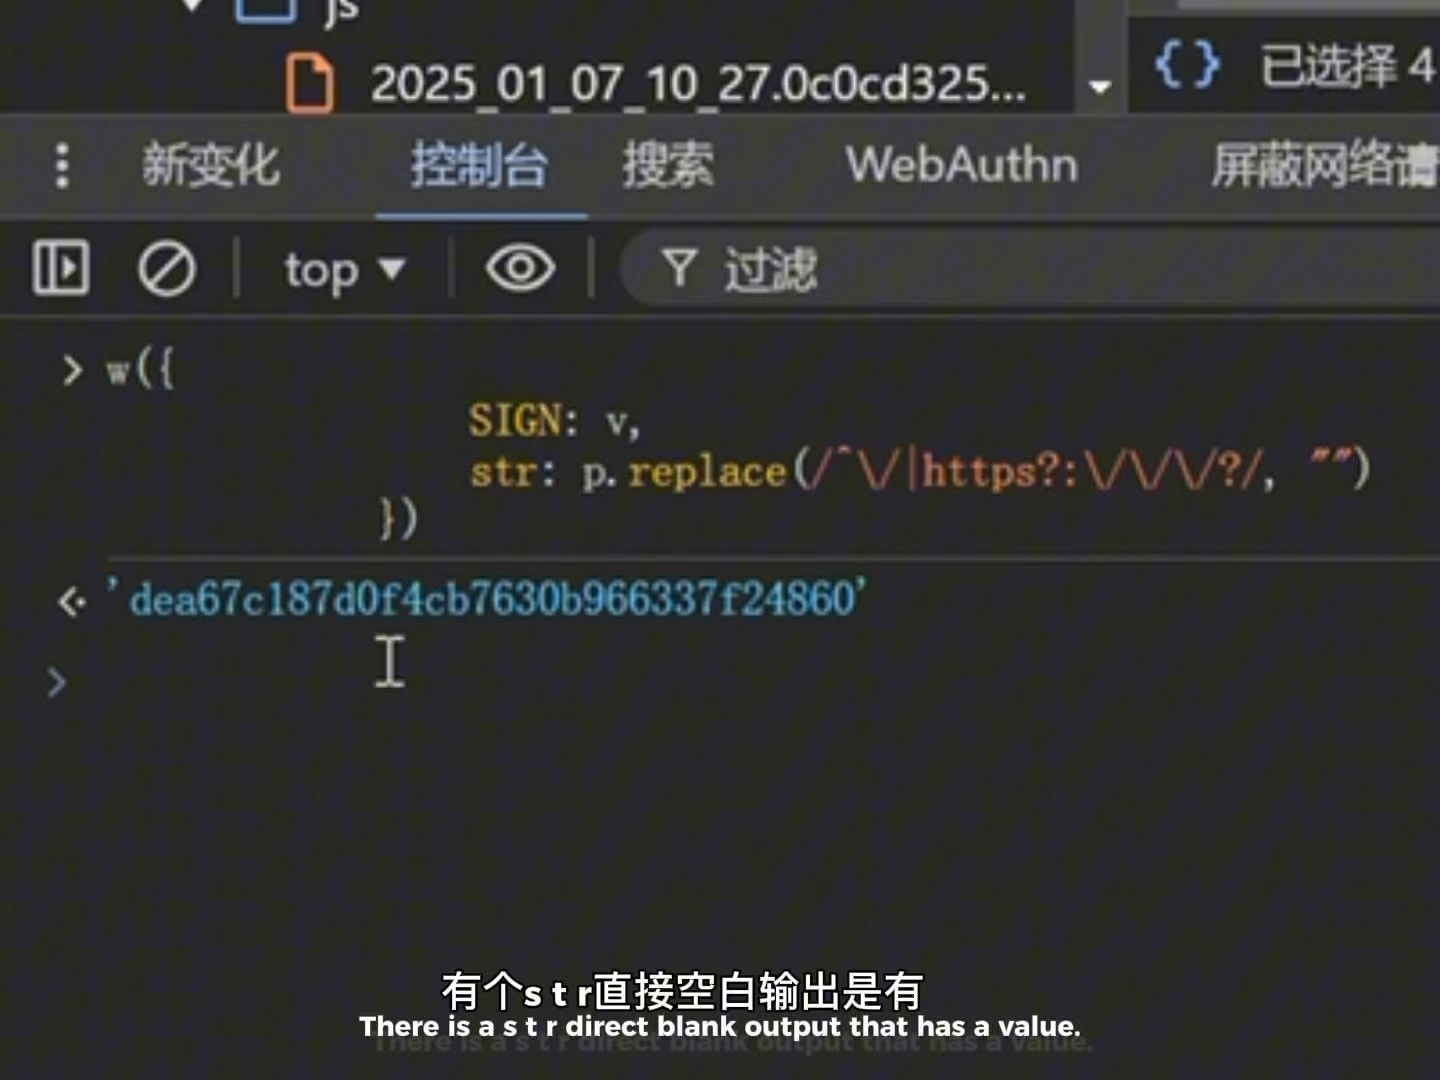Screen dimensions: 1440x1080
Task: Open the 屏蔽网络请求 tab
Action: click(1325, 165)
